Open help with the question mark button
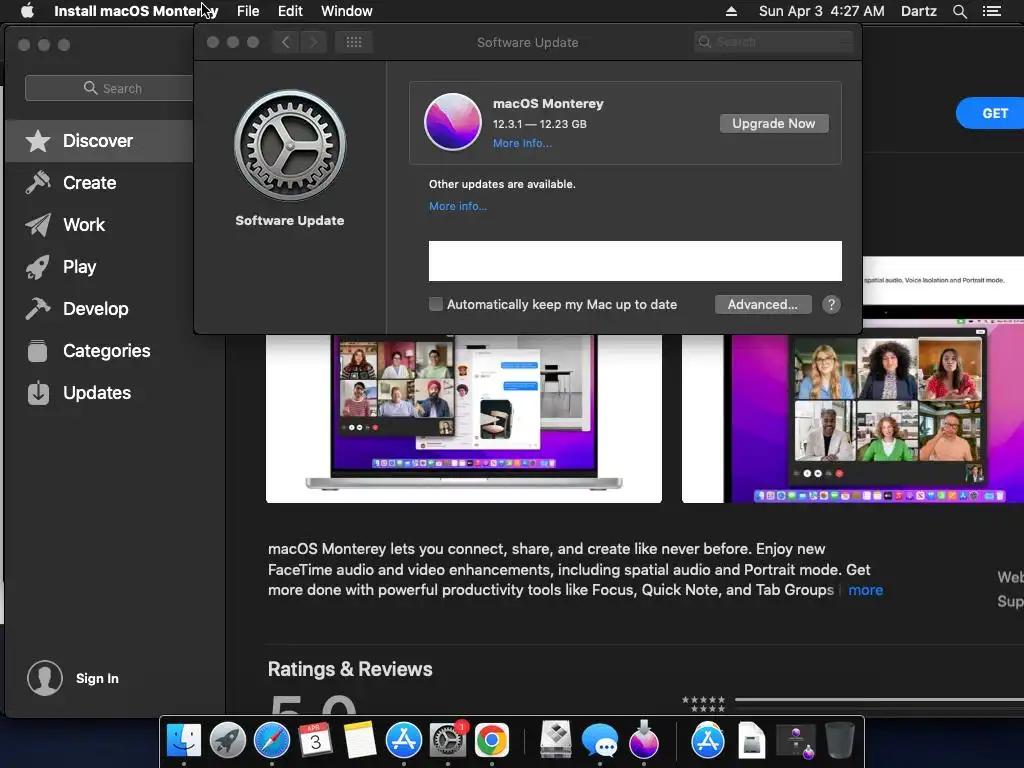 [x=831, y=304]
